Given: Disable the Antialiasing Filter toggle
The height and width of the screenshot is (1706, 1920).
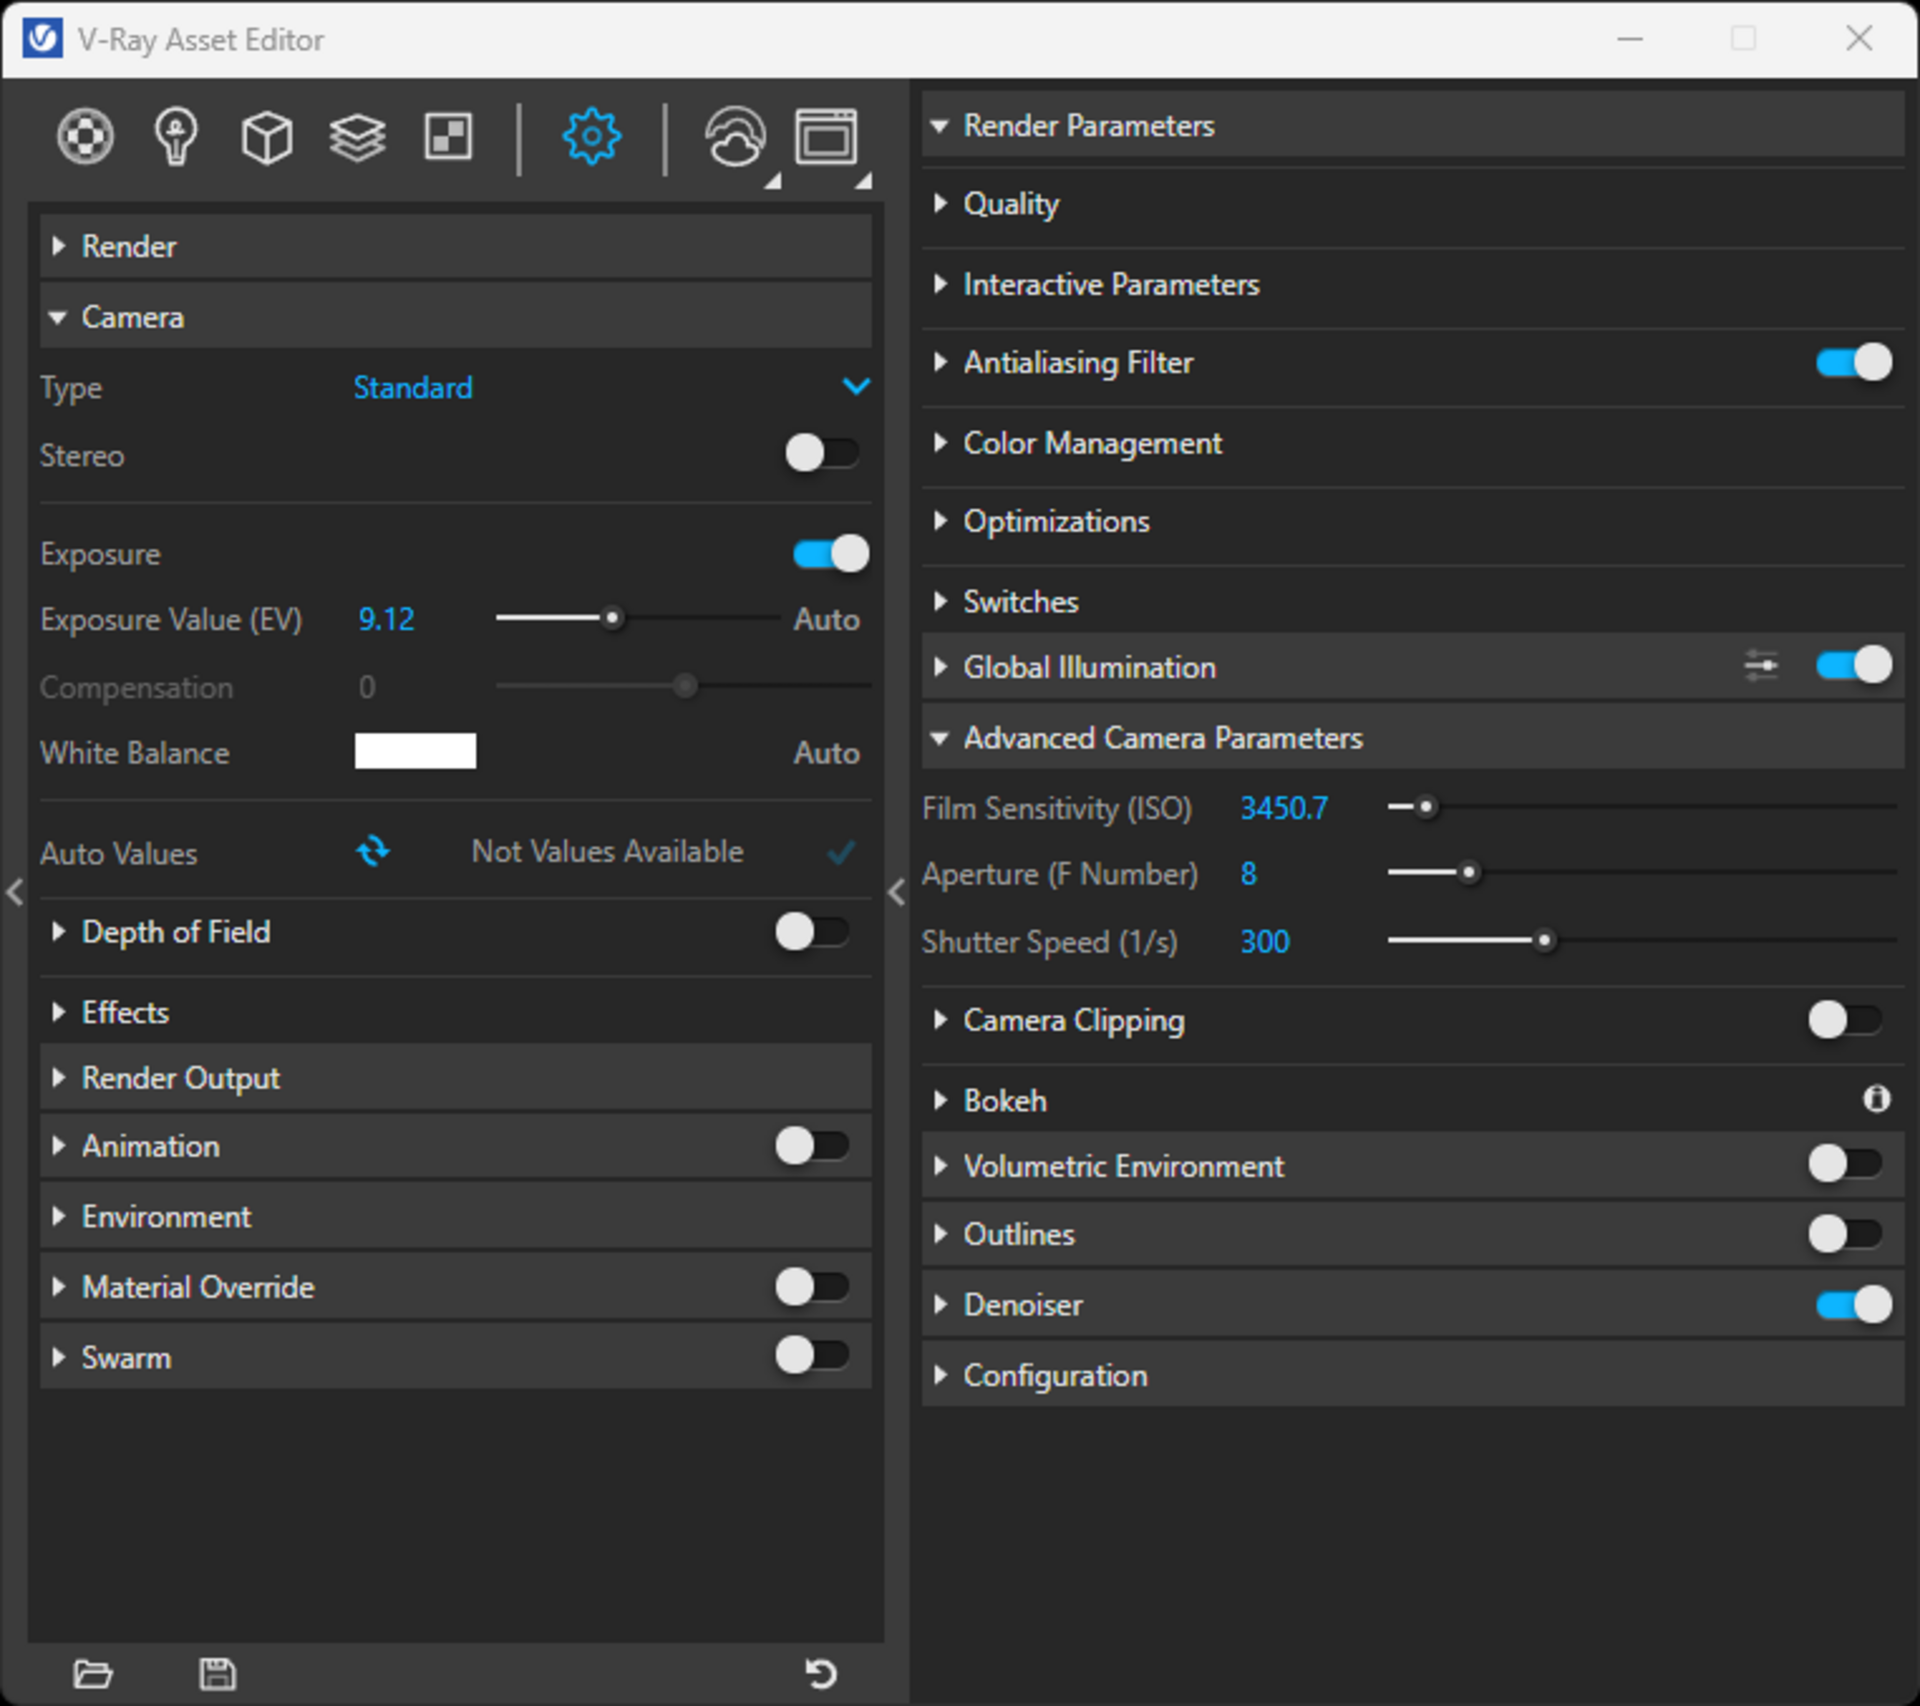Looking at the screenshot, I should tap(1854, 362).
